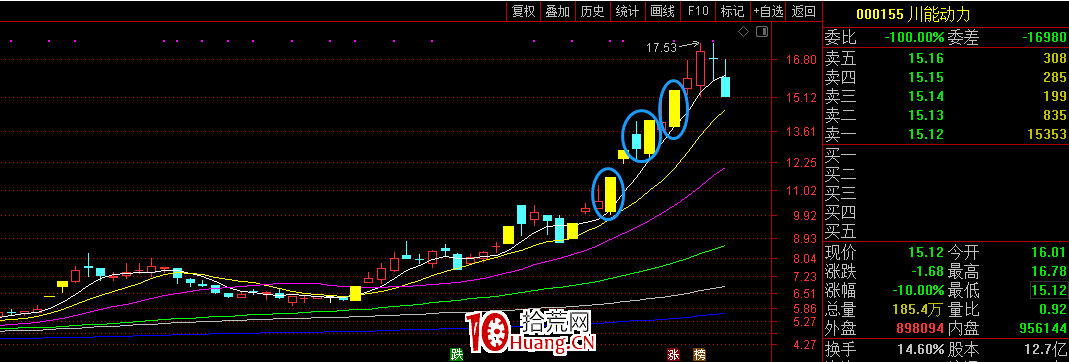This screenshot has height=362, width=1069.
Task: Click the 总量 value 185.4万
Action: point(918,310)
